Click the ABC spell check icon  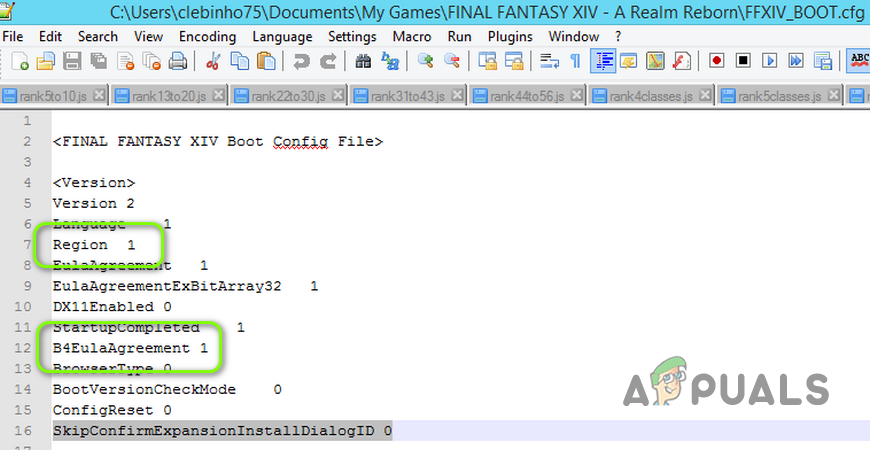pos(859,61)
